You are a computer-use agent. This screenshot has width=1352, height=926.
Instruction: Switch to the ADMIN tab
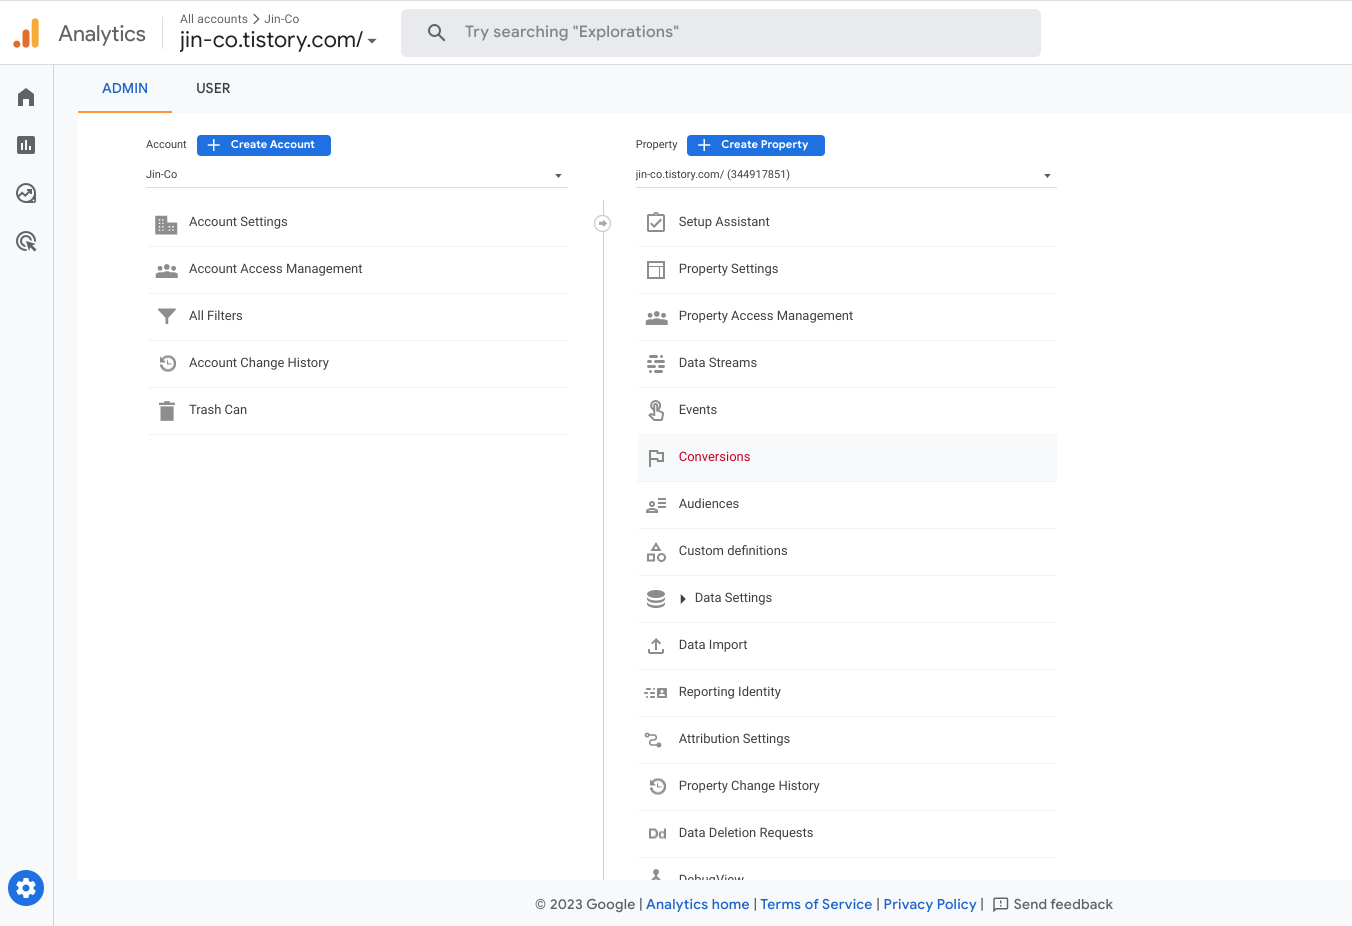click(x=125, y=88)
